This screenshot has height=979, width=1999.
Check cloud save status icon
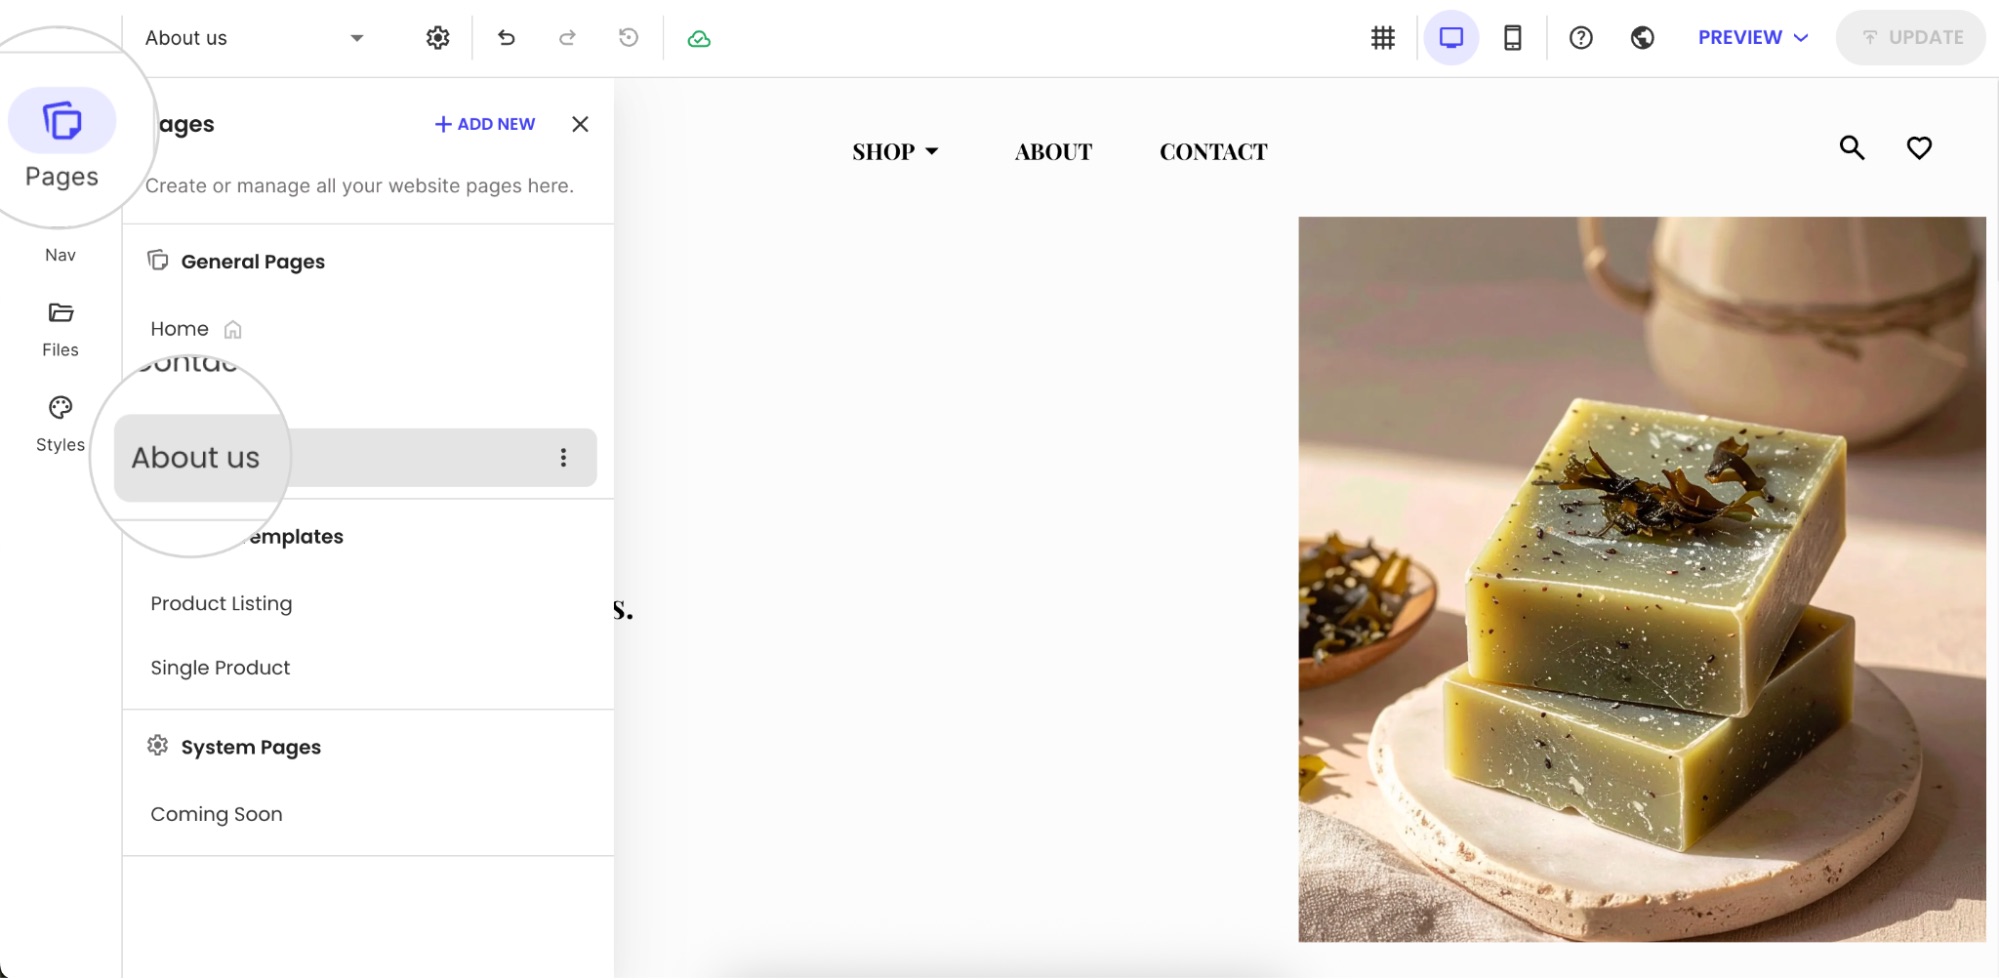(699, 39)
